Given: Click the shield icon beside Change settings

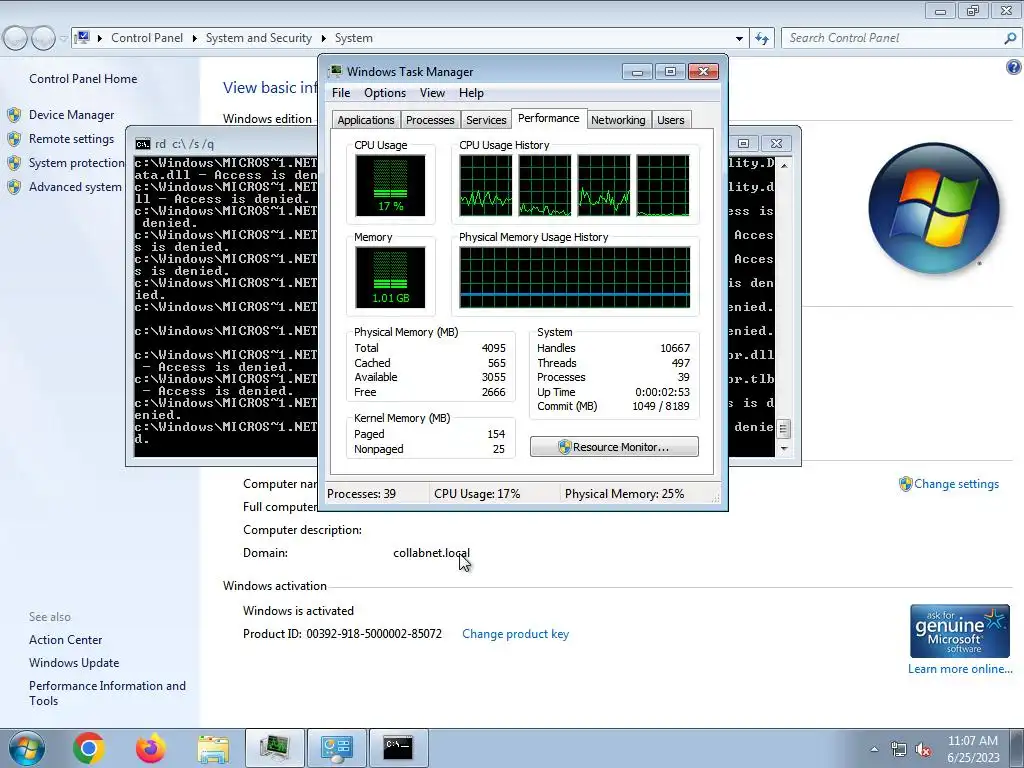Looking at the screenshot, I should [x=905, y=484].
